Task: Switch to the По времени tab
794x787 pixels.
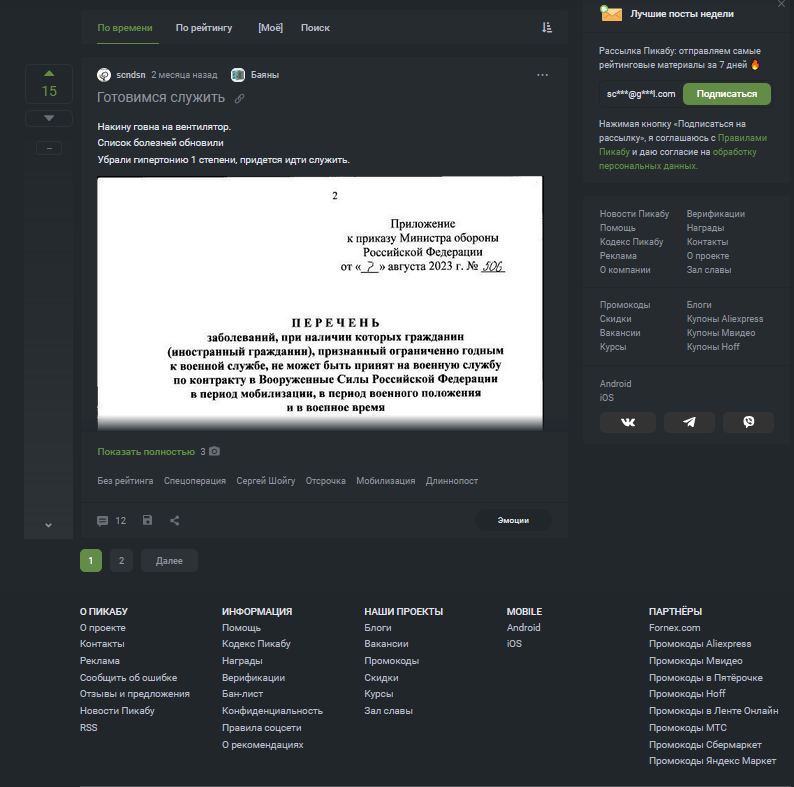Action: [x=125, y=28]
